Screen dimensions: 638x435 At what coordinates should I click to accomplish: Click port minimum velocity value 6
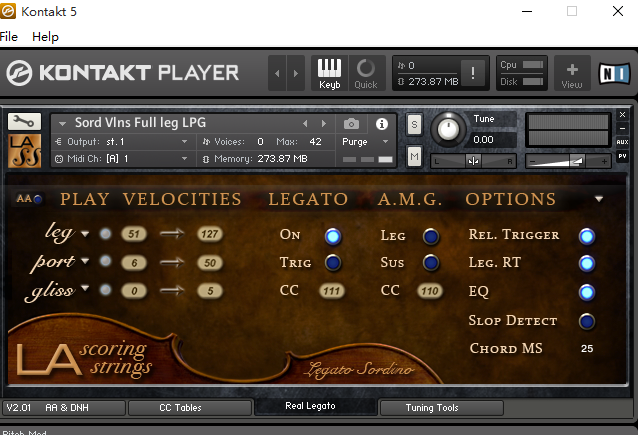[x=134, y=263]
